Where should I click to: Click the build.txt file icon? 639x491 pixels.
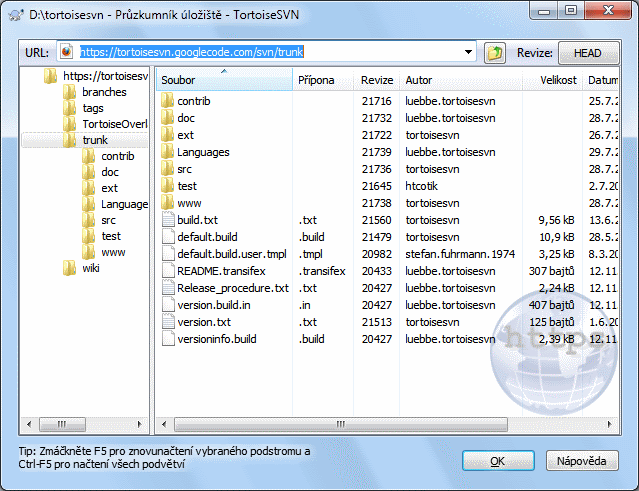168,220
